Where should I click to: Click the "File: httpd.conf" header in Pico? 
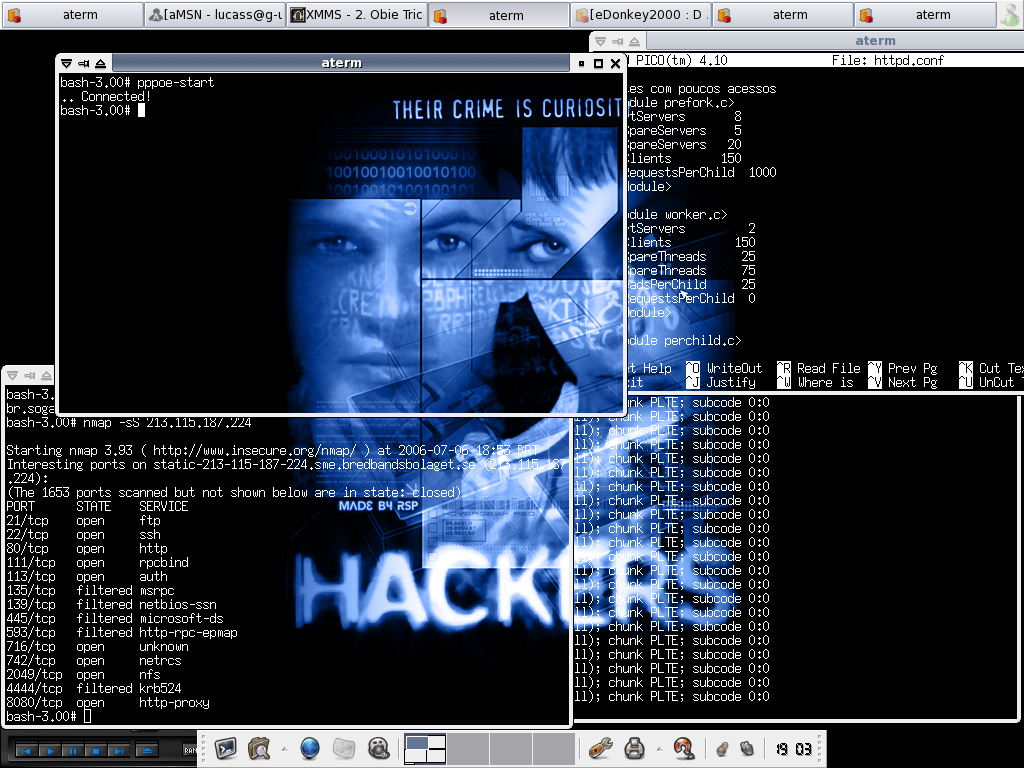pos(888,60)
